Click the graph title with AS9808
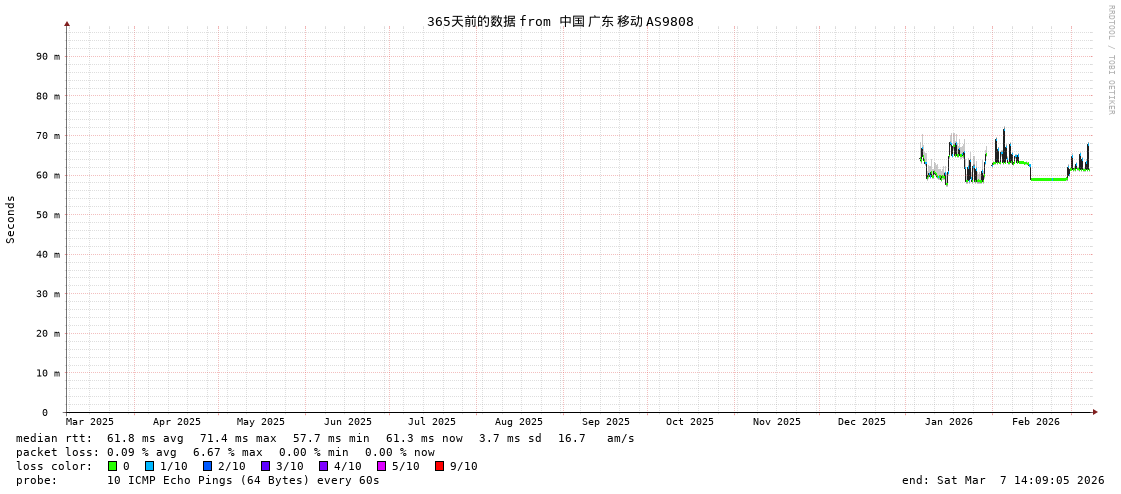Image resolution: width=1121 pixels, height=494 pixels. point(560,21)
